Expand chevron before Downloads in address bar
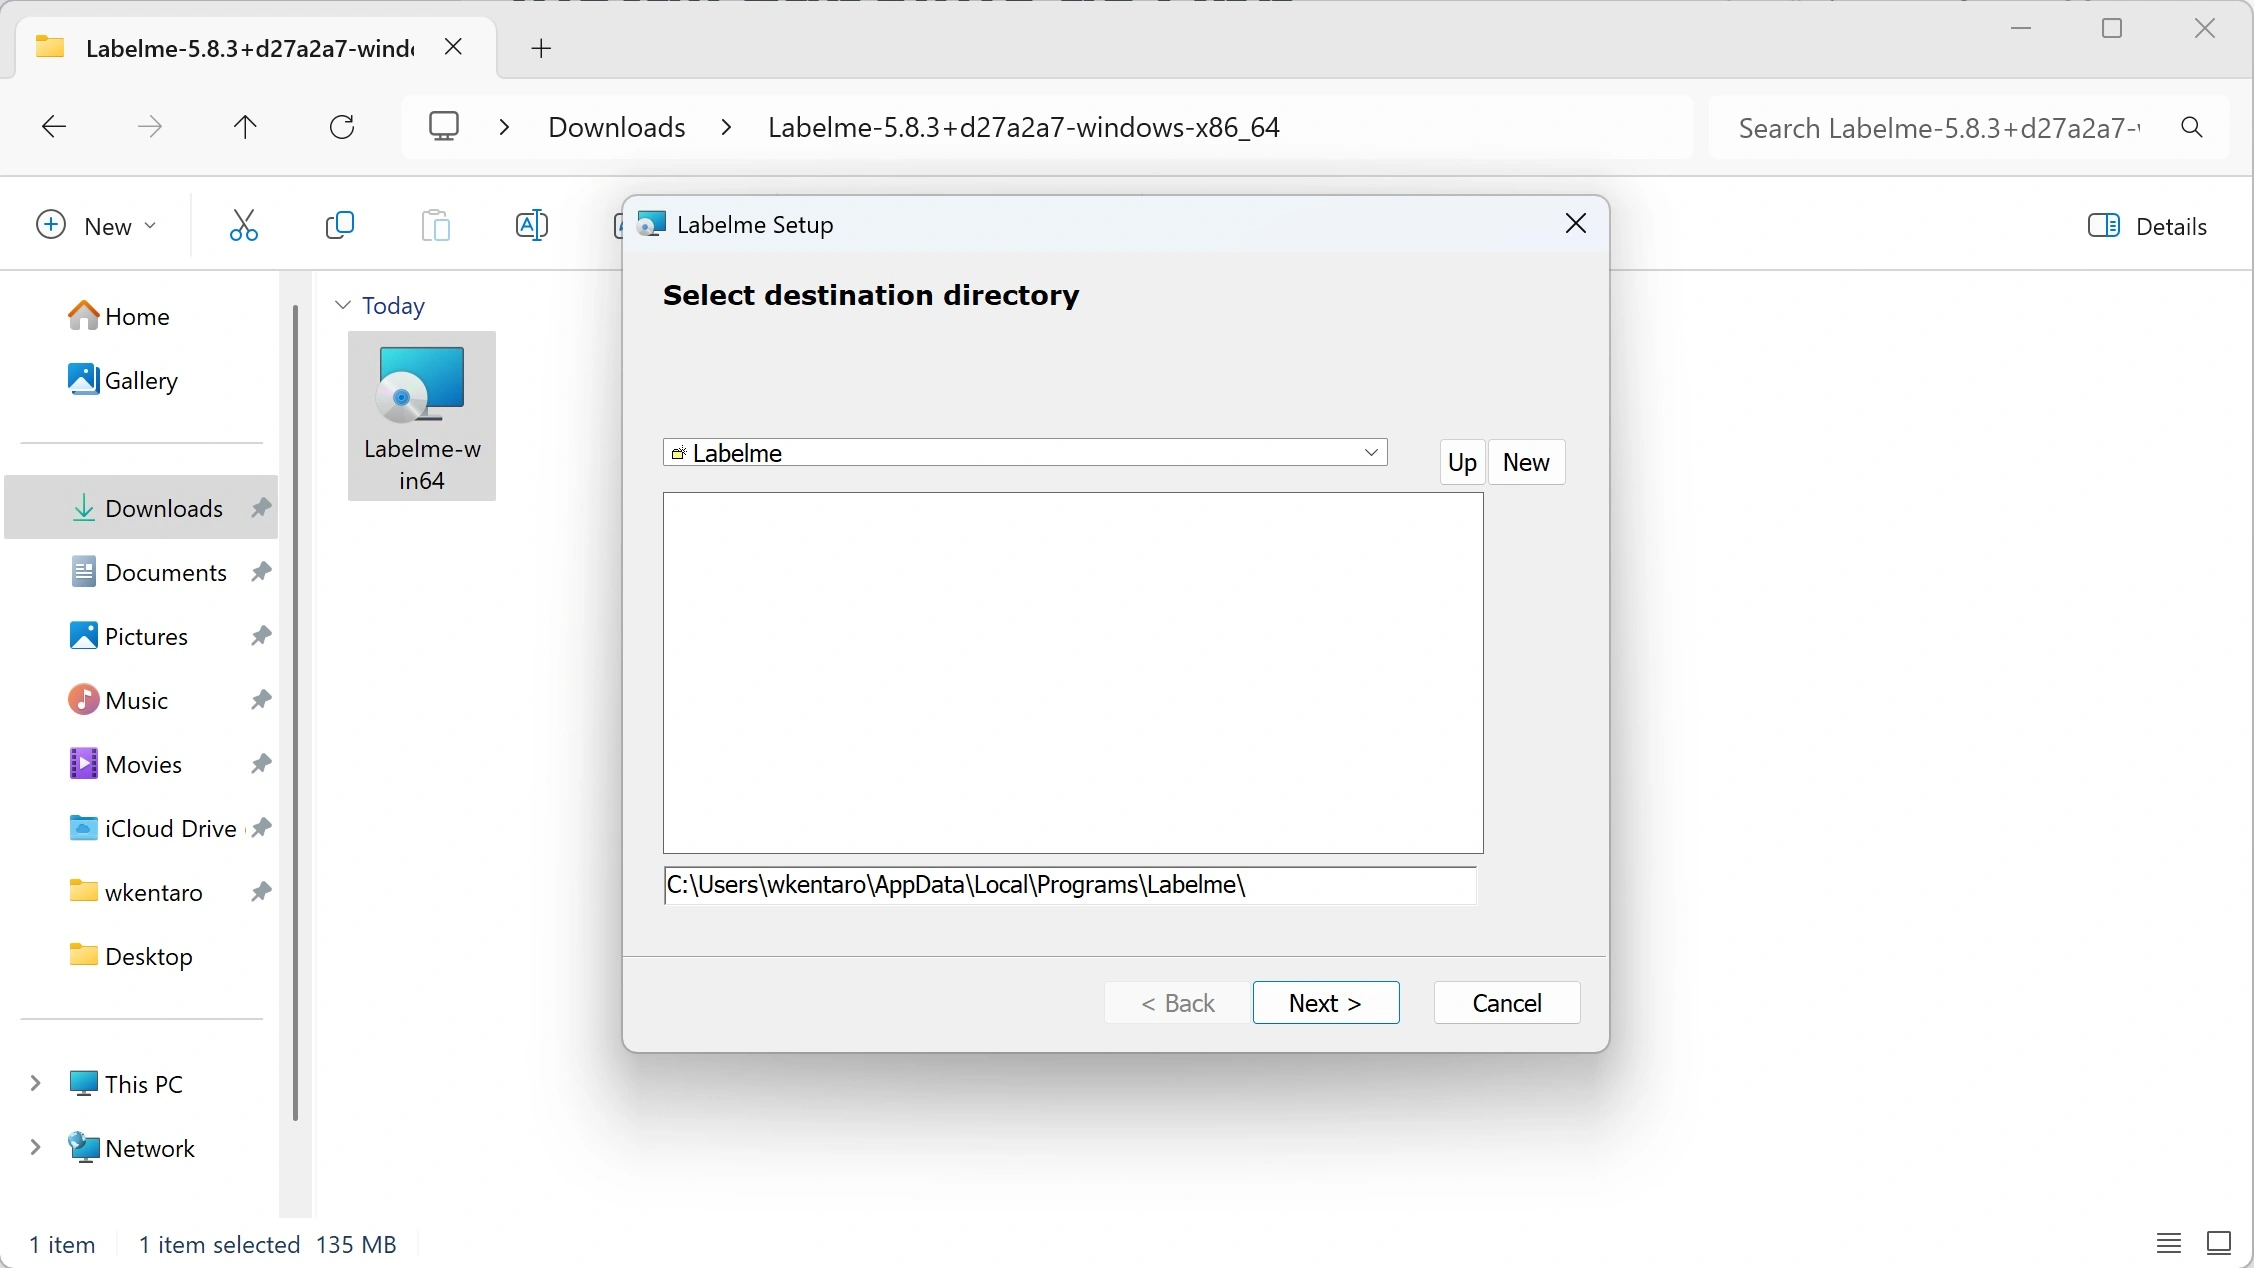 pos(505,127)
